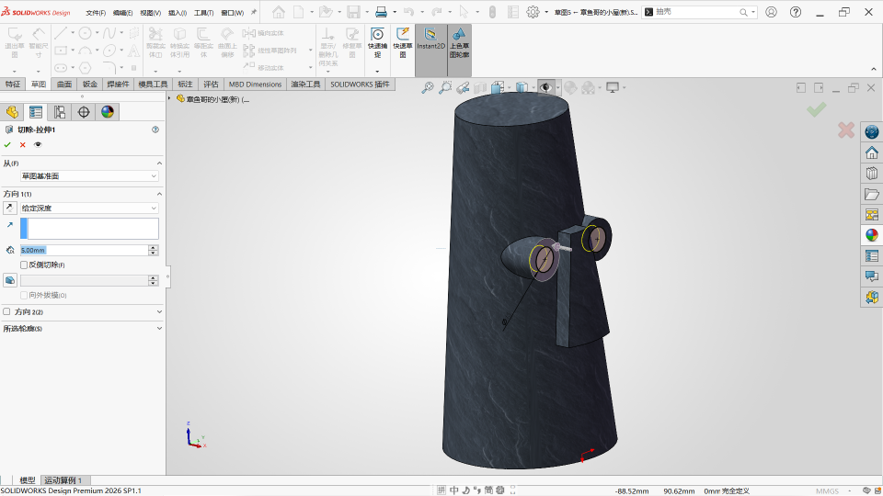Switch to the 钣金 ribbon tab
Viewport: 883px width, 496px height.
pos(90,84)
